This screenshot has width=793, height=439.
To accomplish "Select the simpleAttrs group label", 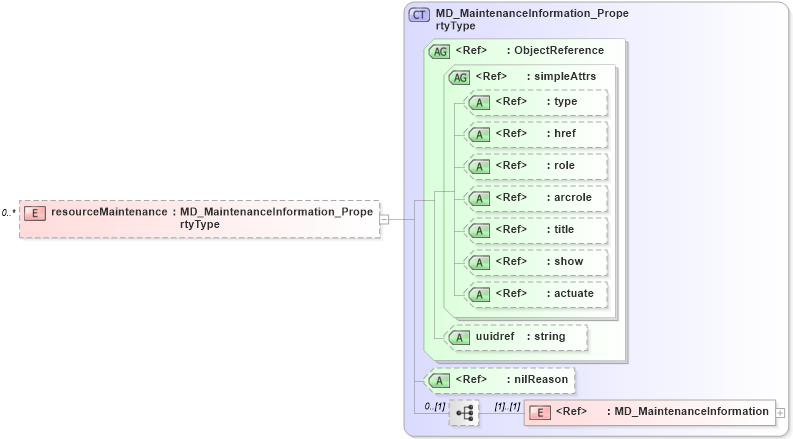I will pyautogui.click(x=565, y=76).
